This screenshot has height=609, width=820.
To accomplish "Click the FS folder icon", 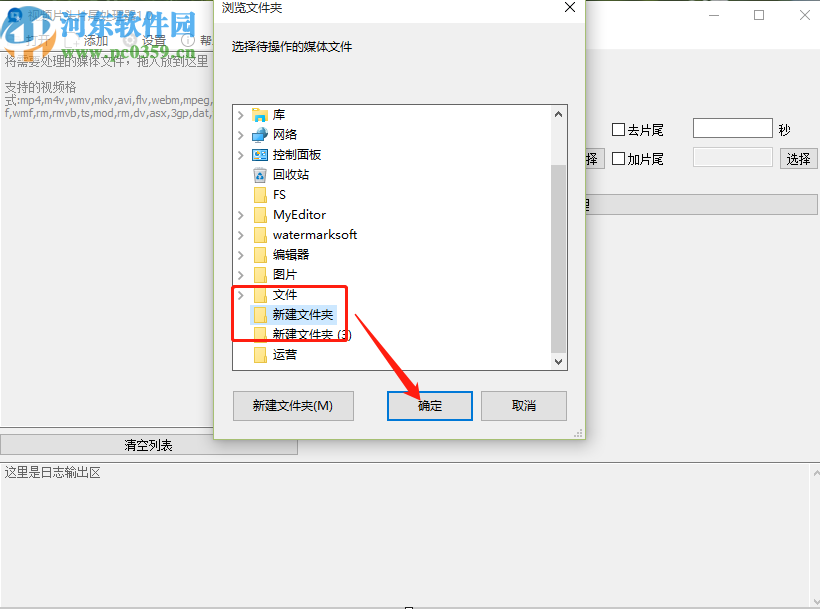I will (260, 195).
